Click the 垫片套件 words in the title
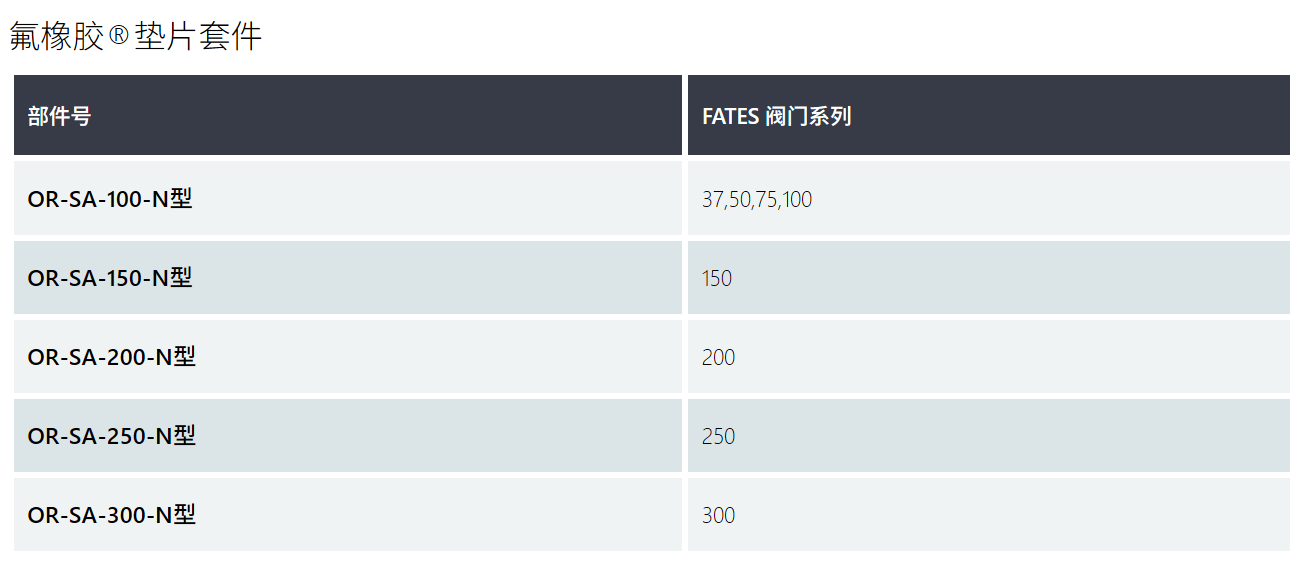Screen dimensions: 1290x561 (x=198, y=36)
